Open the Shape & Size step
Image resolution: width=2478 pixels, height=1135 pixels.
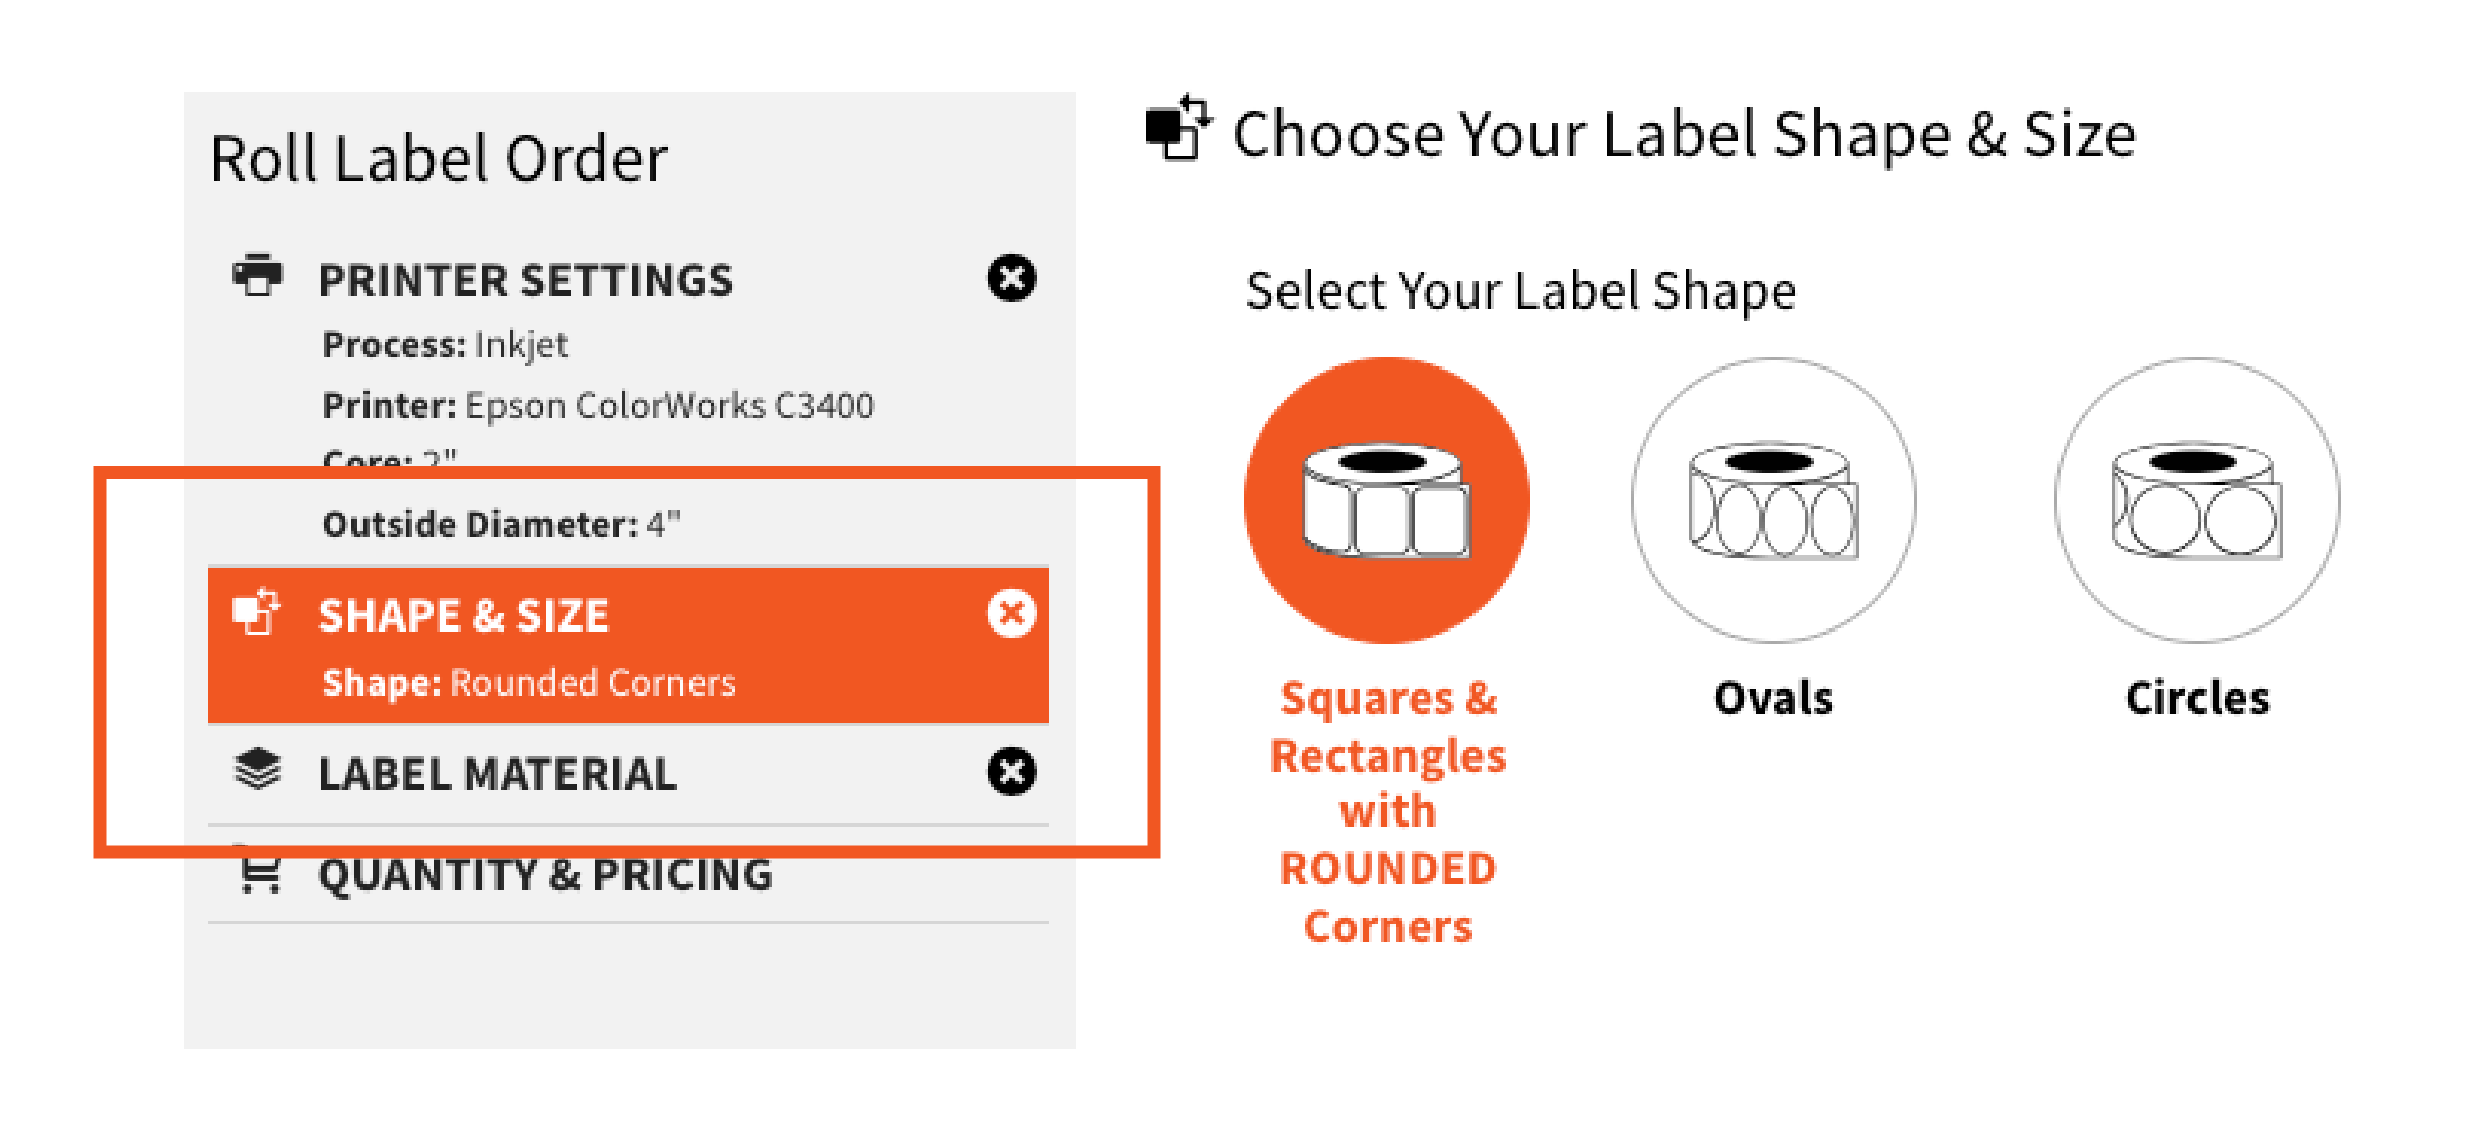464,615
